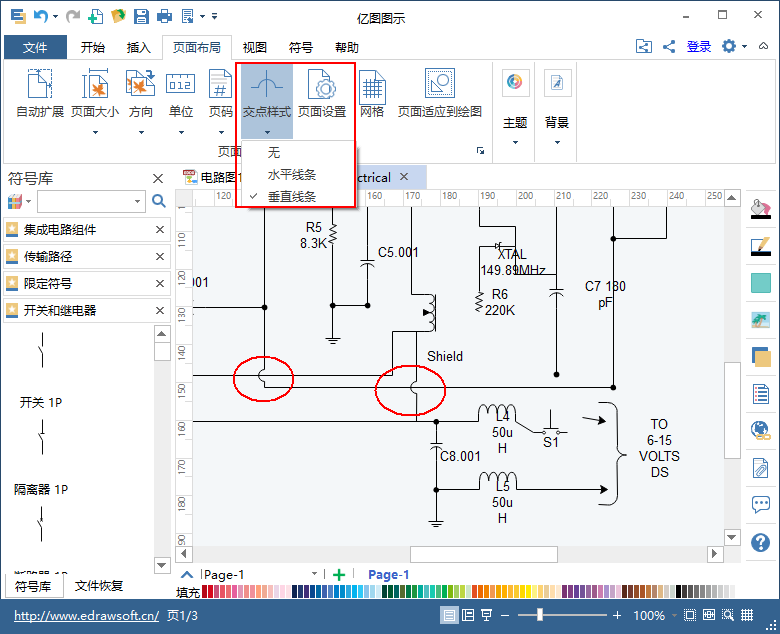Screen dimensions: 780x634
Task: Open library category dropdown beside books icon
Action: pos(28,201)
